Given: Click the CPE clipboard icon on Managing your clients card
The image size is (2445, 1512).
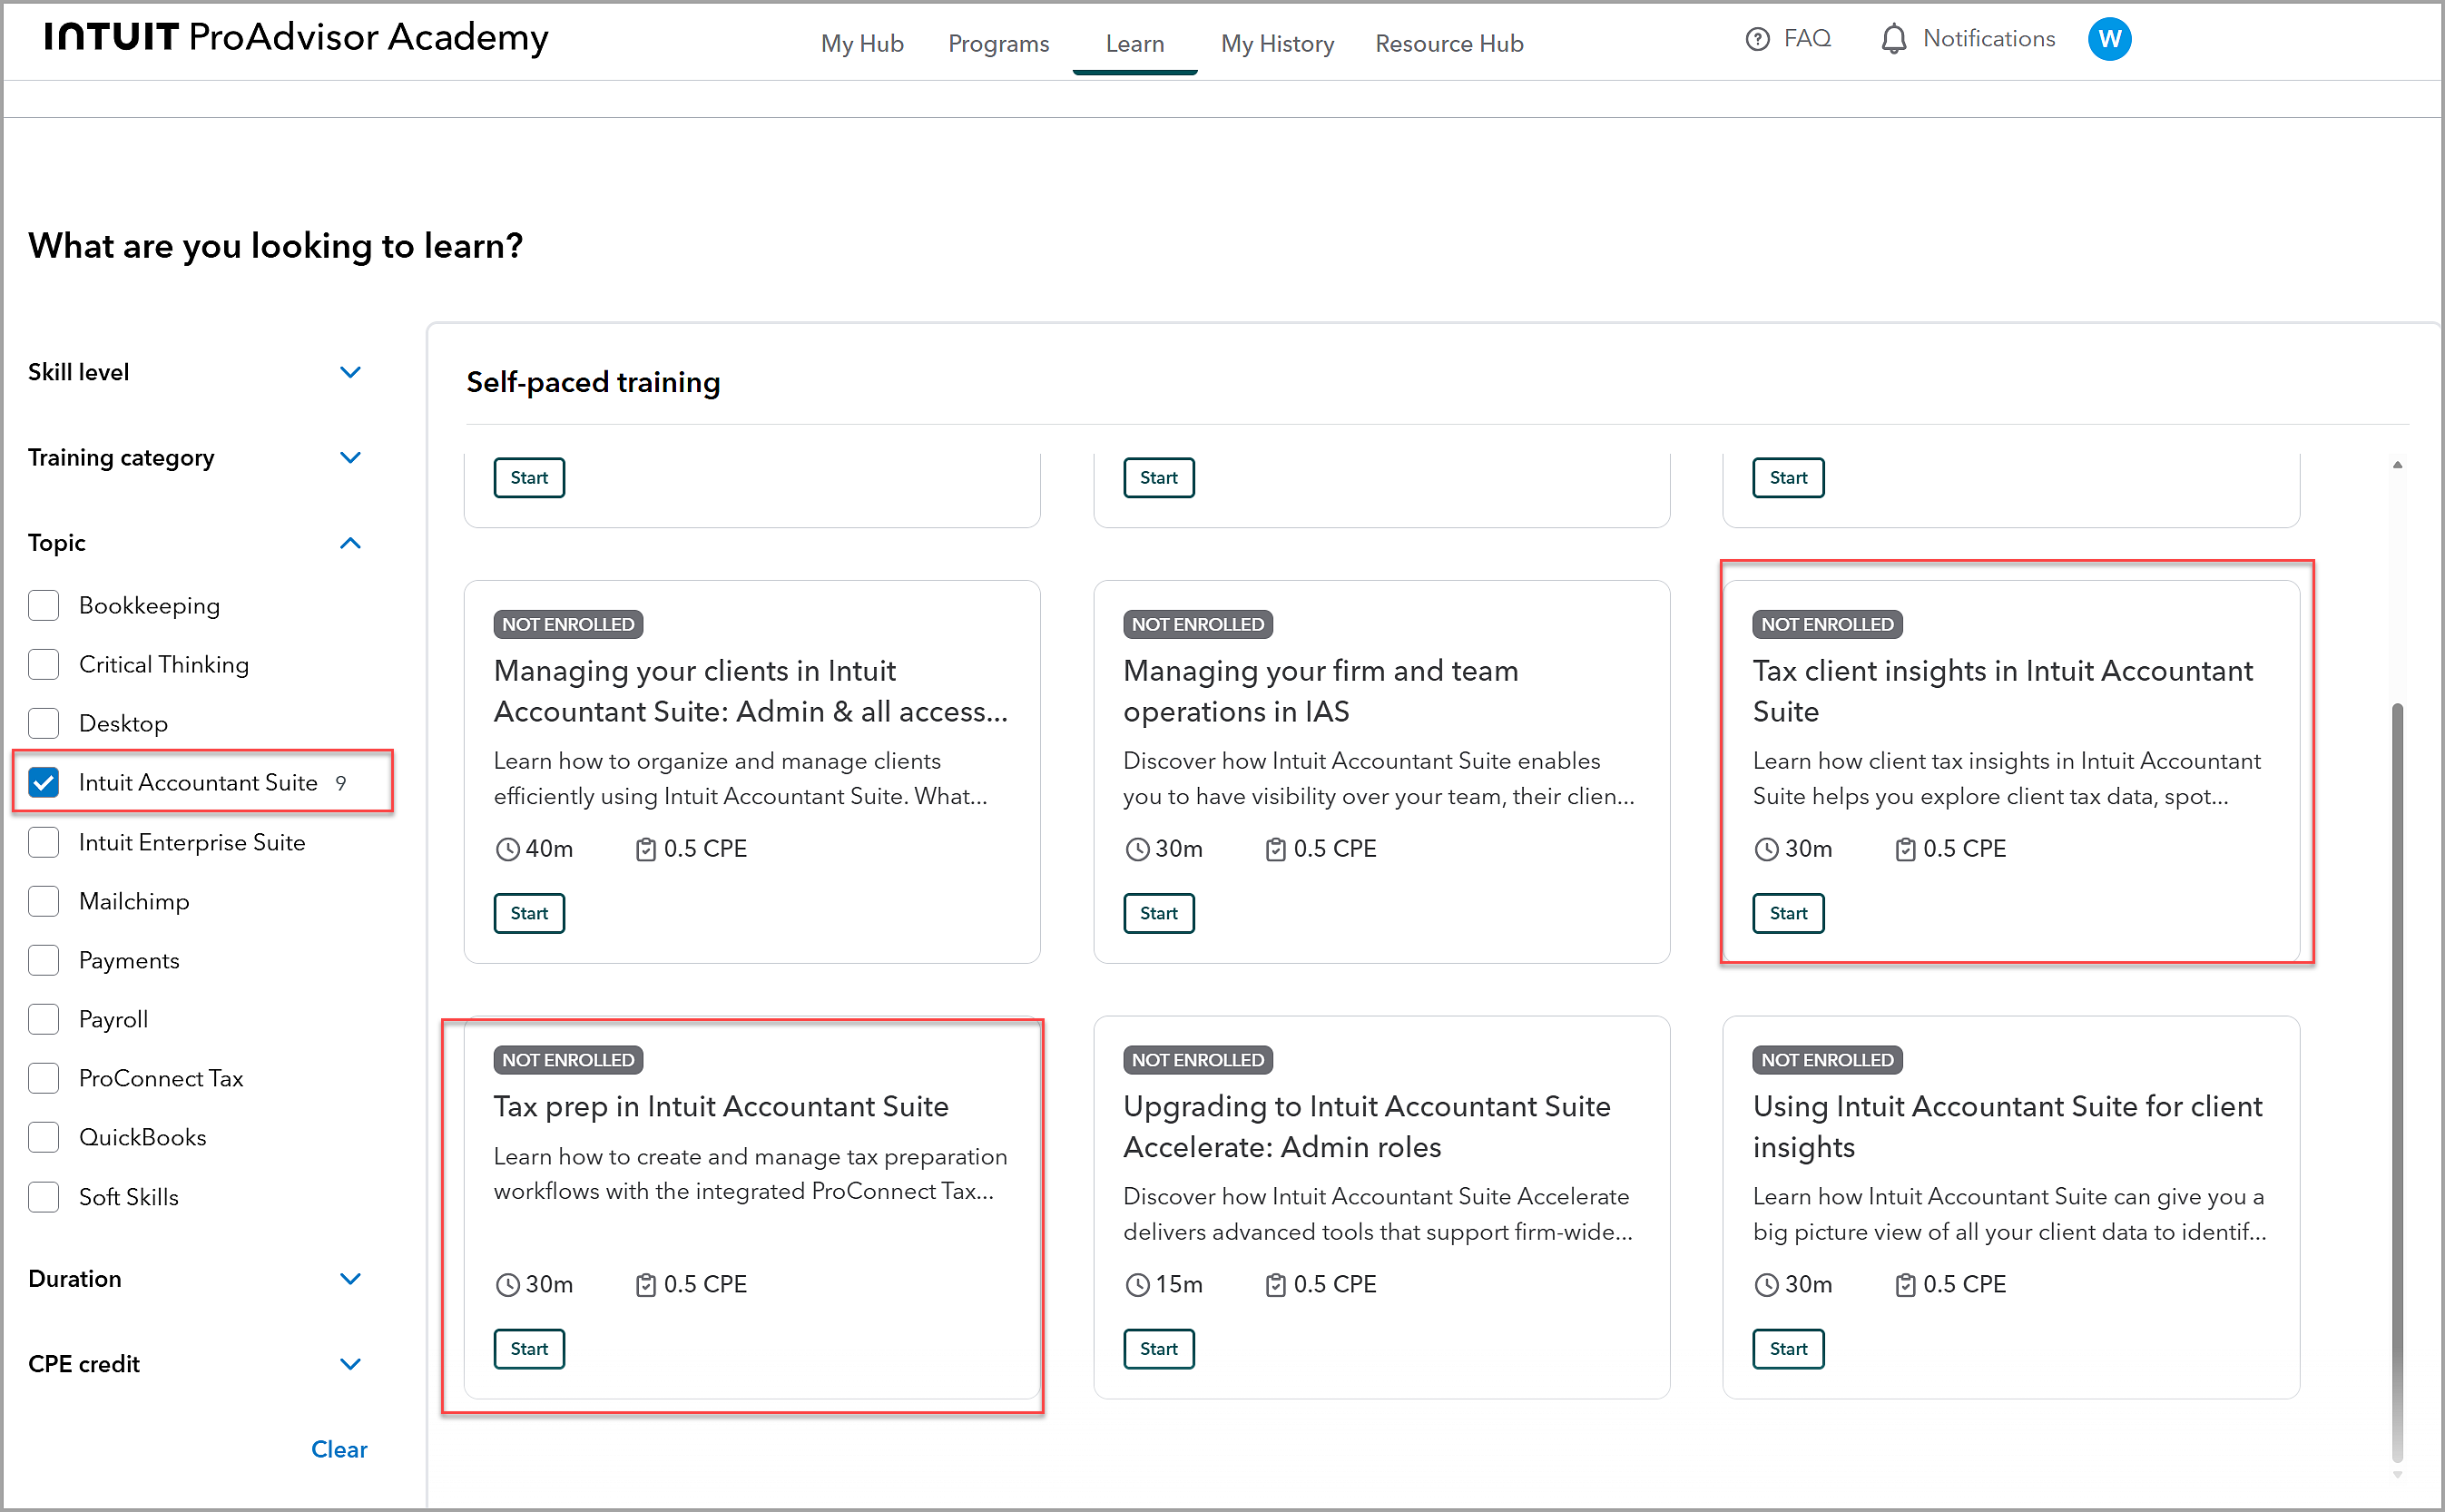Looking at the screenshot, I should (645, 849).
